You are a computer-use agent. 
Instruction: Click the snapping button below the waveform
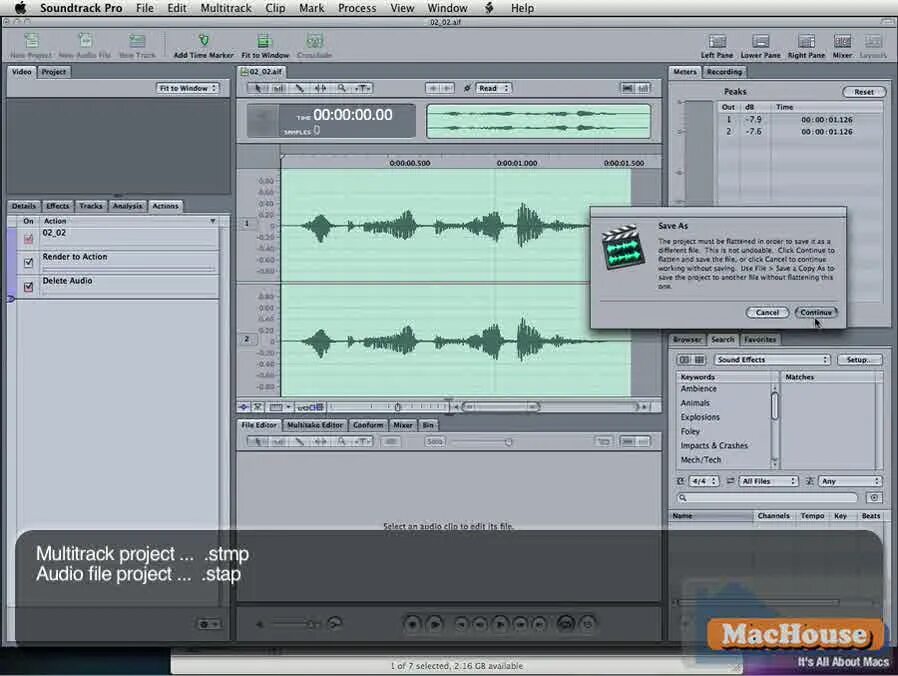coord(244,407)
